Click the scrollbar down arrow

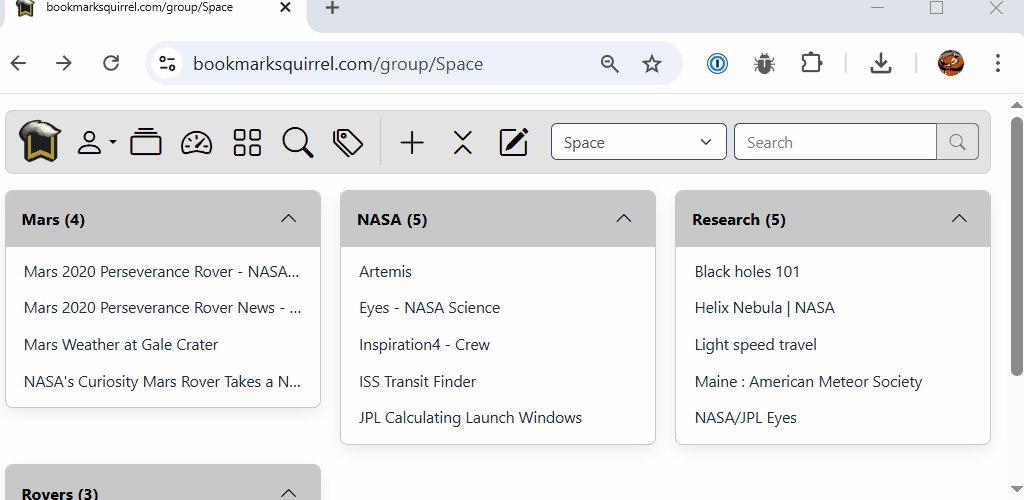click(x=1017, y=488)
